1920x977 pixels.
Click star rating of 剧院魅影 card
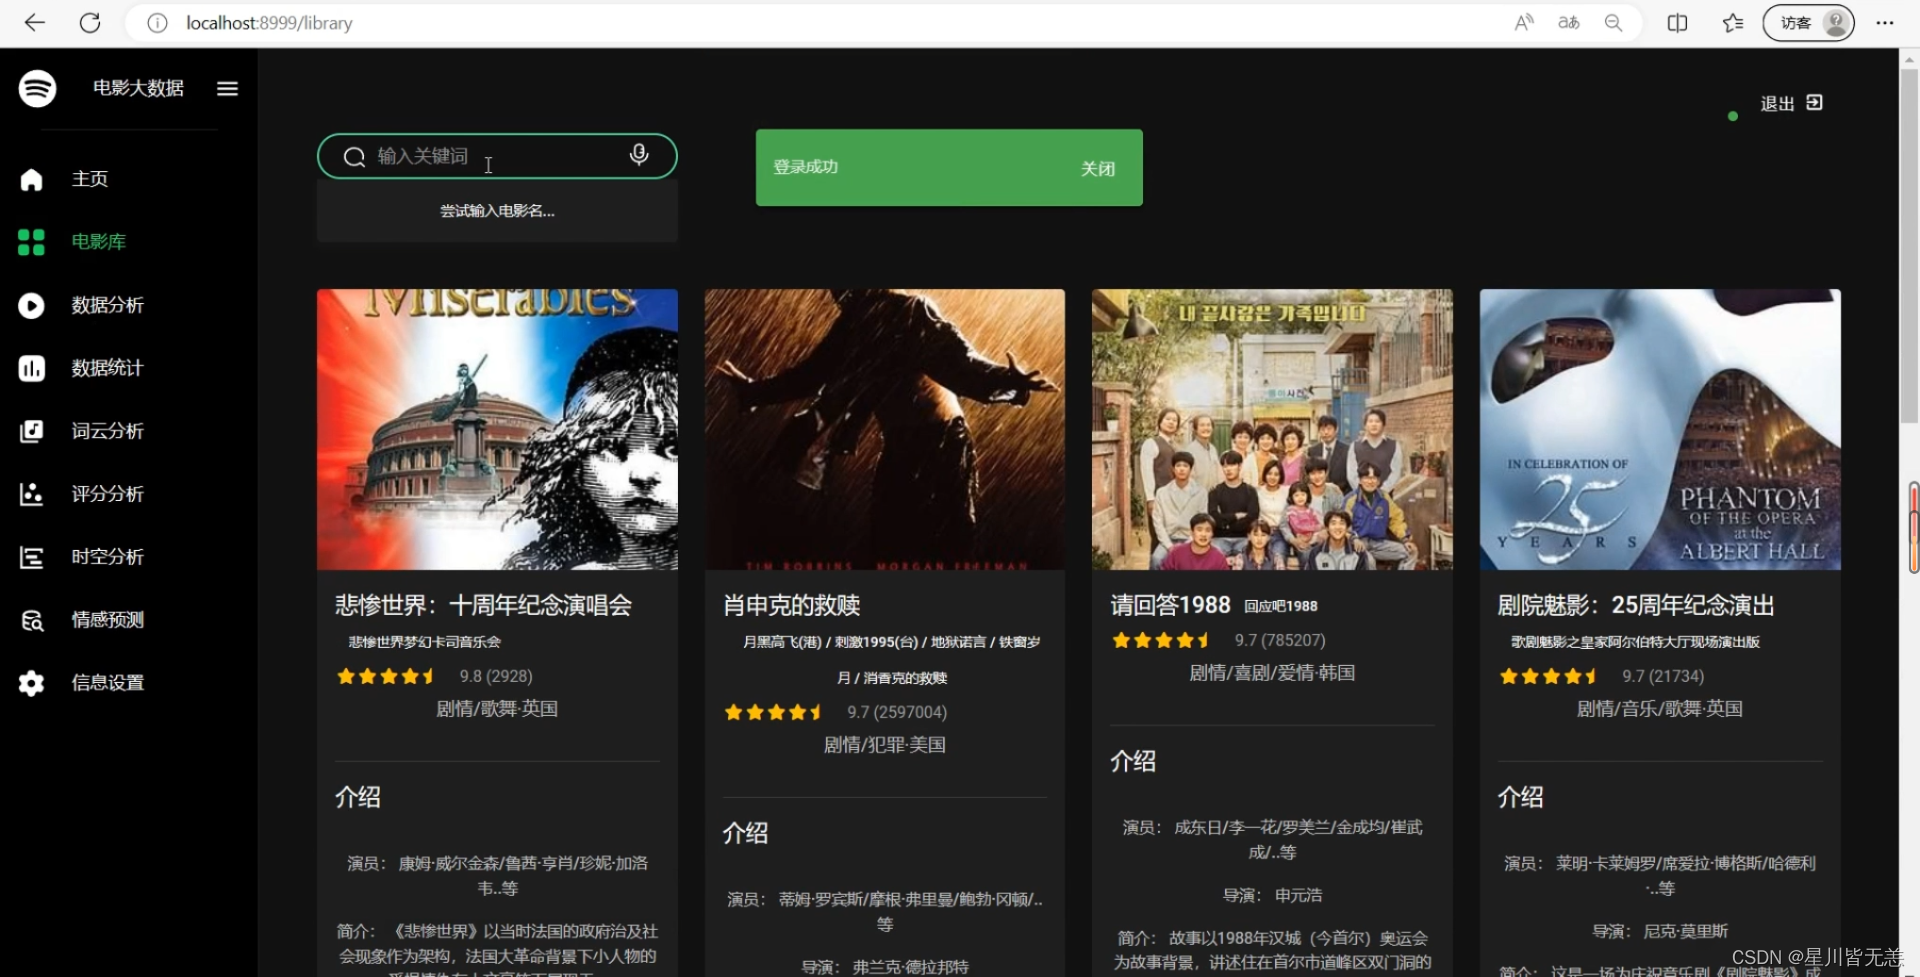click(x=1549, y=676)
